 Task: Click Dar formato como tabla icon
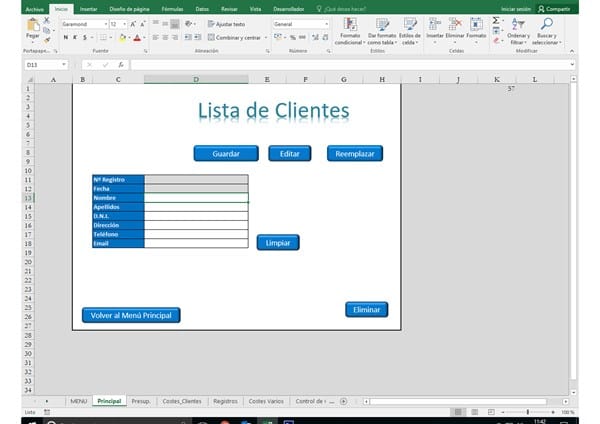(381, 25)
